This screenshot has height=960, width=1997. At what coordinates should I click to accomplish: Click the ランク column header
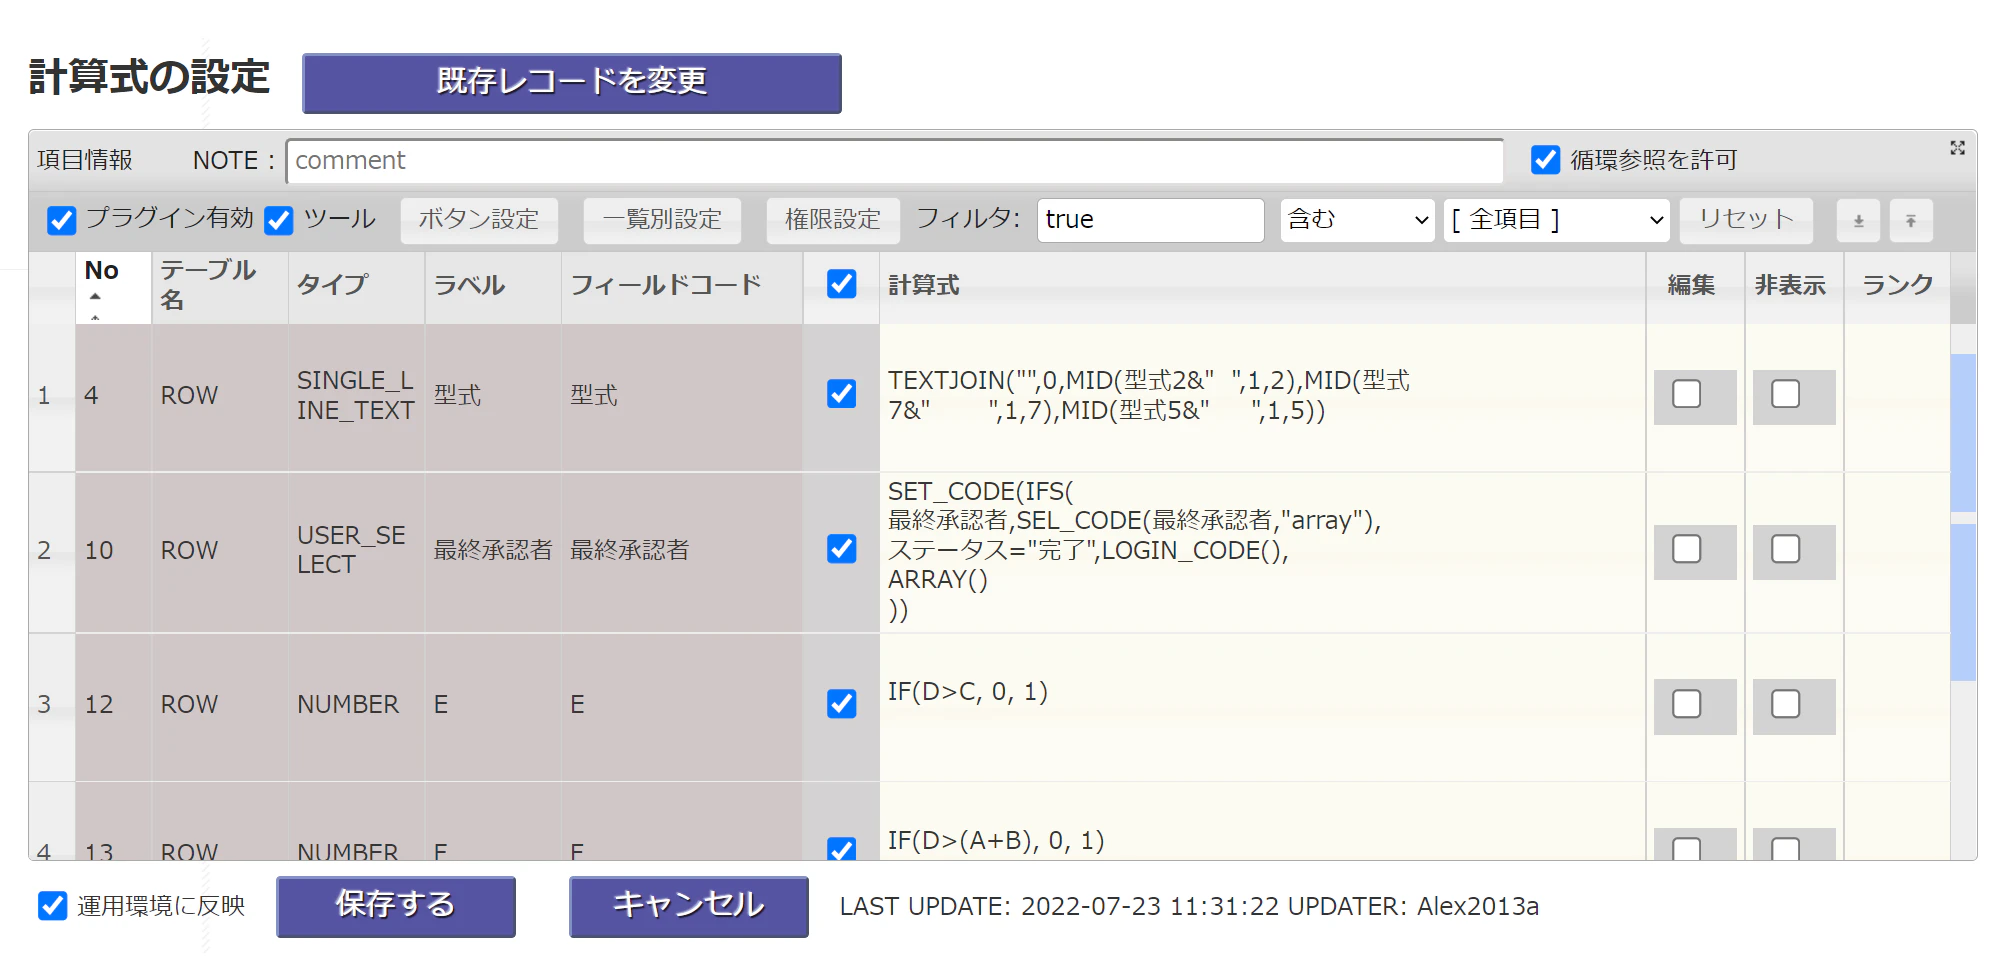(1897, 286)
